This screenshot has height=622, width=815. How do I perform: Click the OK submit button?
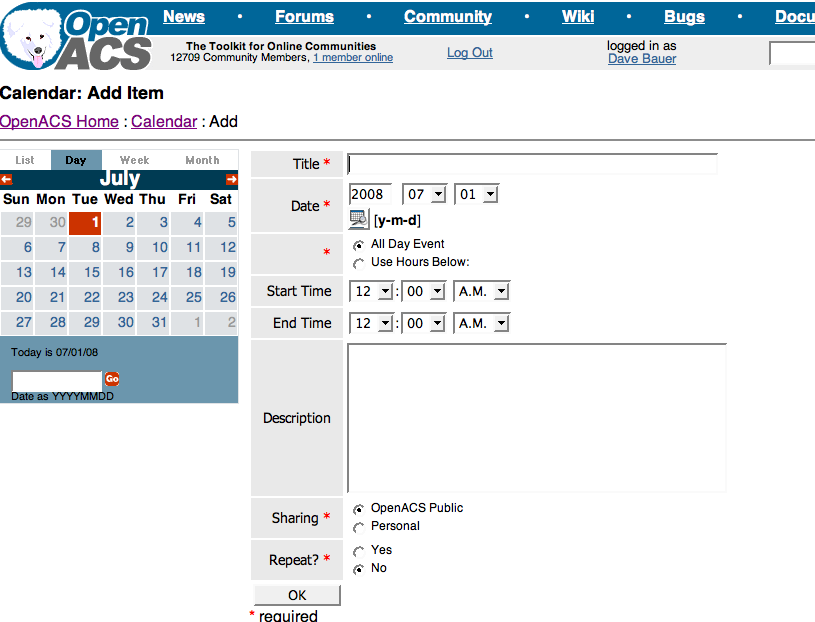pos(297,595)
